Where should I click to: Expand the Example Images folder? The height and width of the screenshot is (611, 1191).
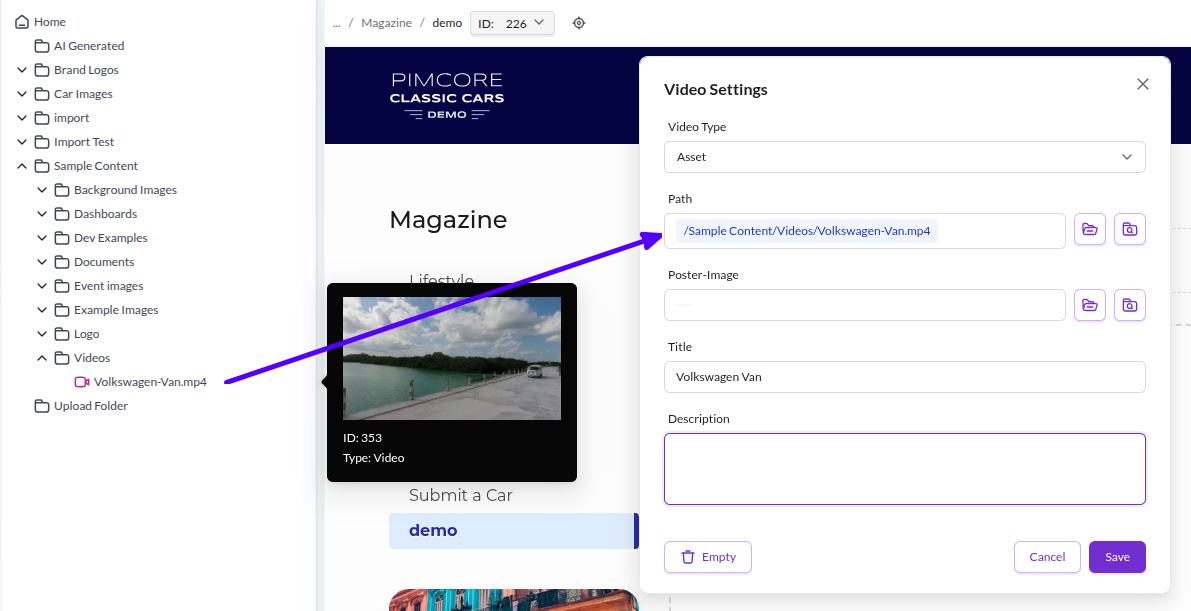pyautogui.click(x=42, y=310)
